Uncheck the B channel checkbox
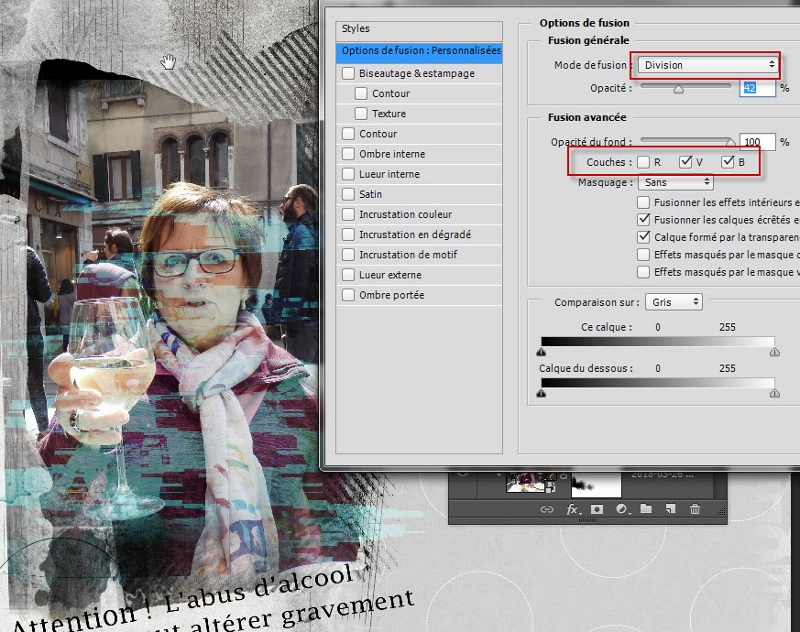The image size is (800, 632). tap(727, 162)
